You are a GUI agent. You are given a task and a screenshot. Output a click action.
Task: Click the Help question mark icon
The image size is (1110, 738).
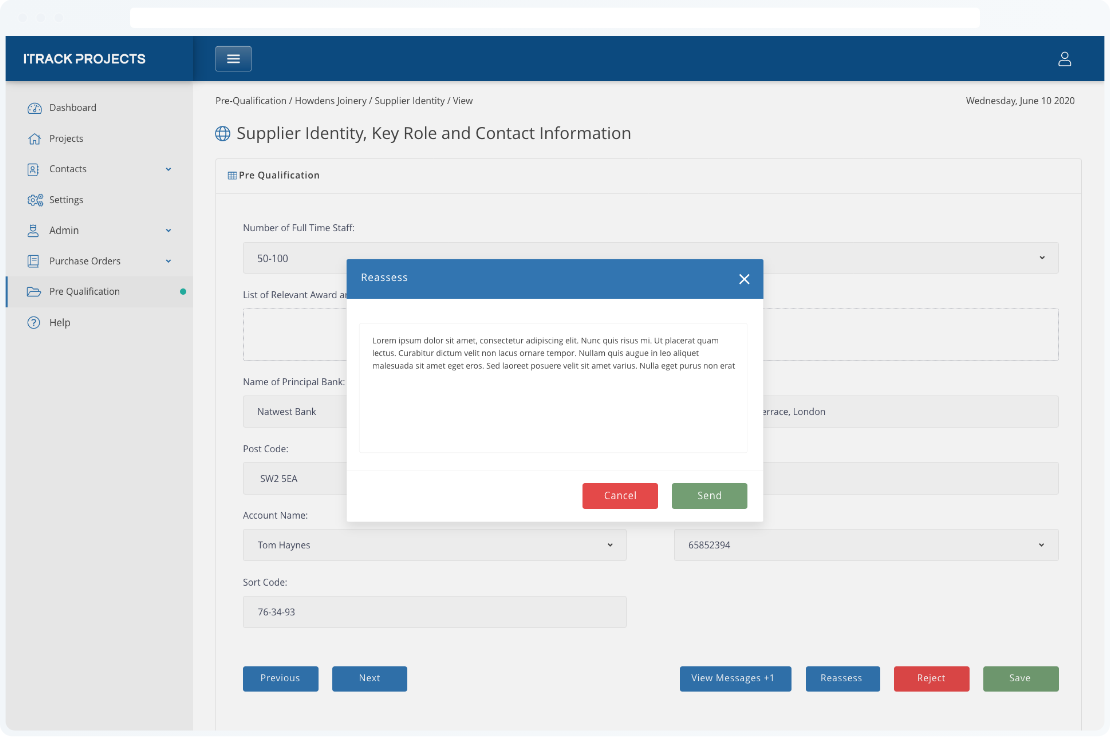coord(34,323)
